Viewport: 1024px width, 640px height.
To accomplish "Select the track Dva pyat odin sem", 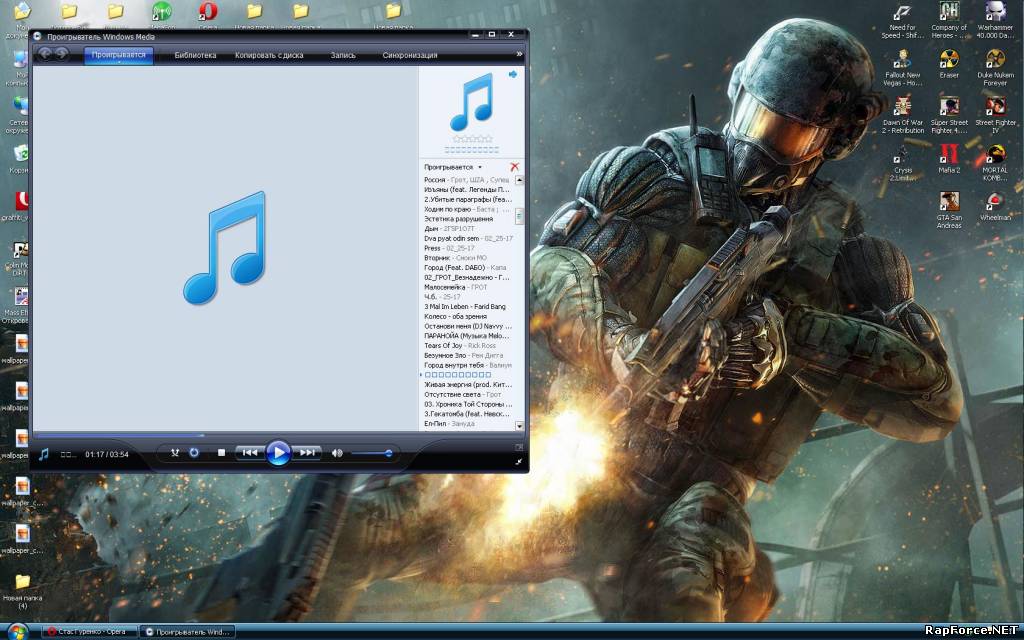I will pyautogui.click(x=468, y=238).
